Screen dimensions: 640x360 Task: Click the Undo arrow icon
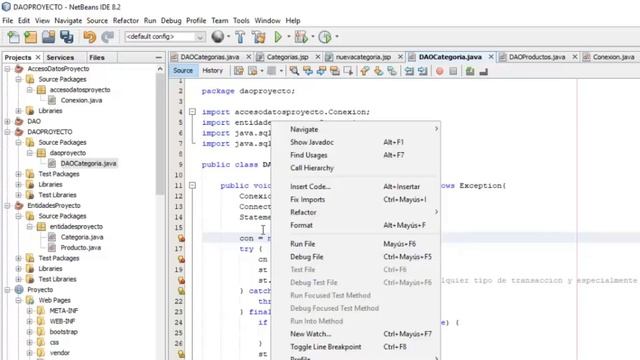coord(89,37)
